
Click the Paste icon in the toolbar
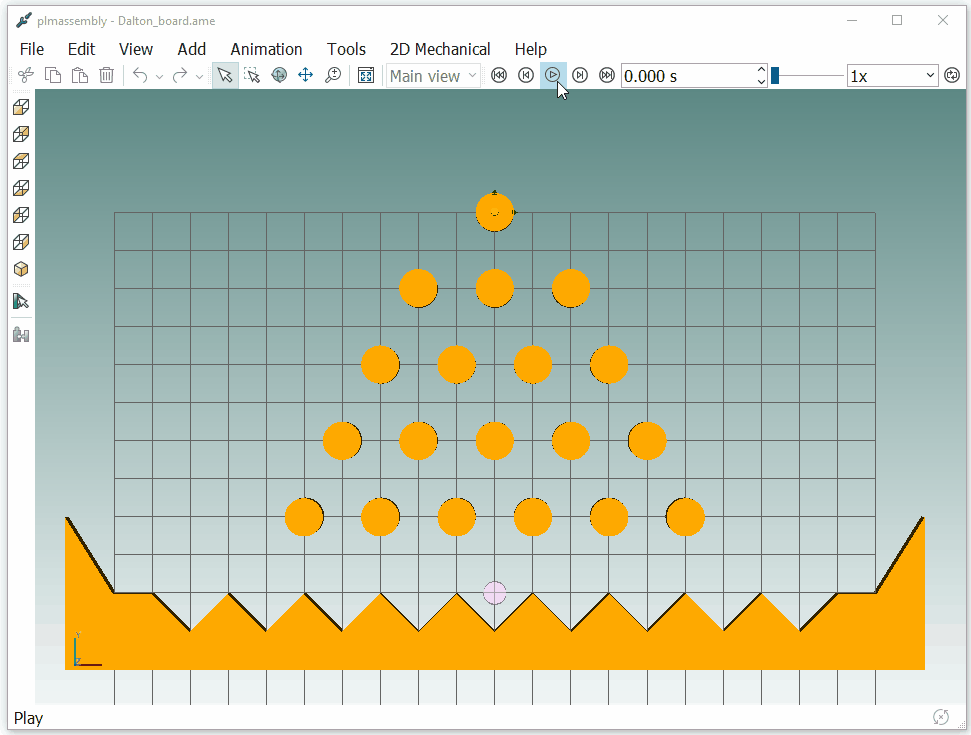point(79,74)
